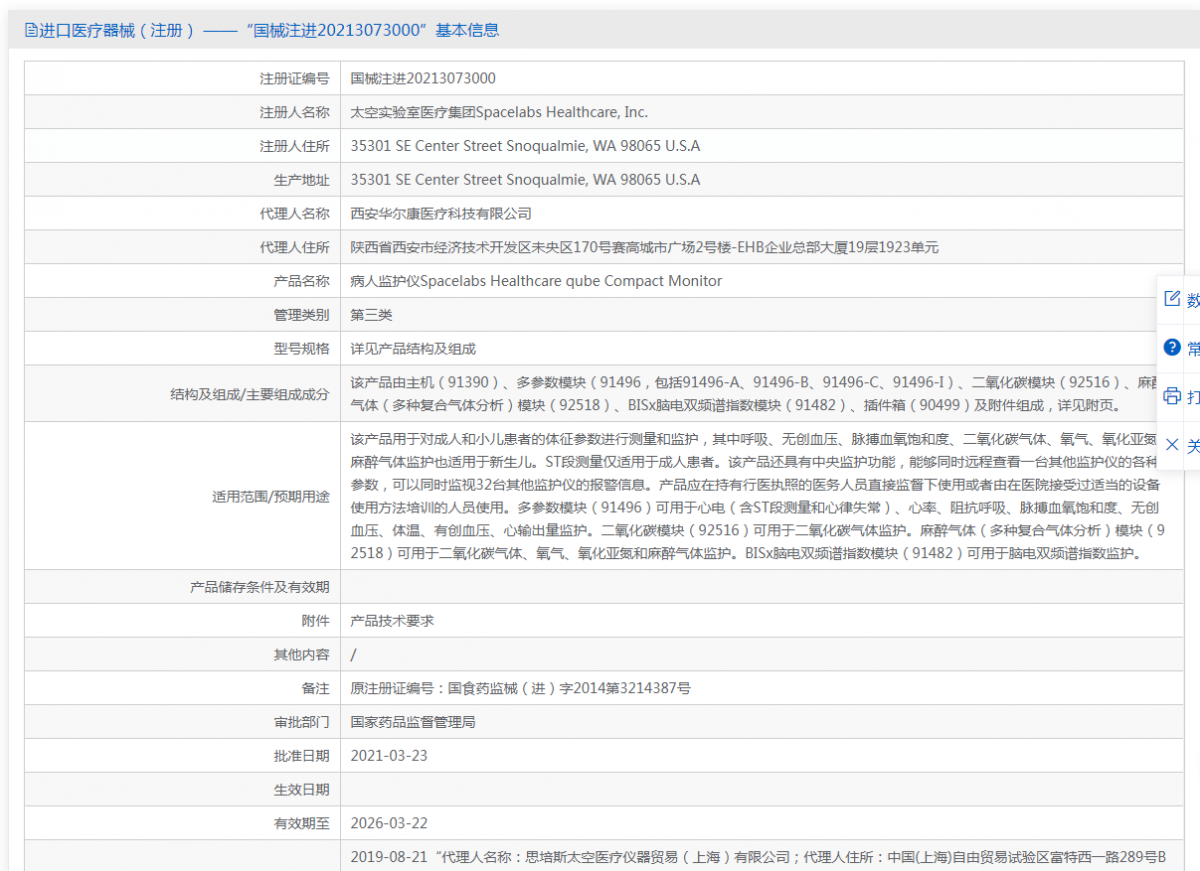Click the 管理类别 row label
The width and height of the screenshot is (1200, 871).
tap(301, 315)
